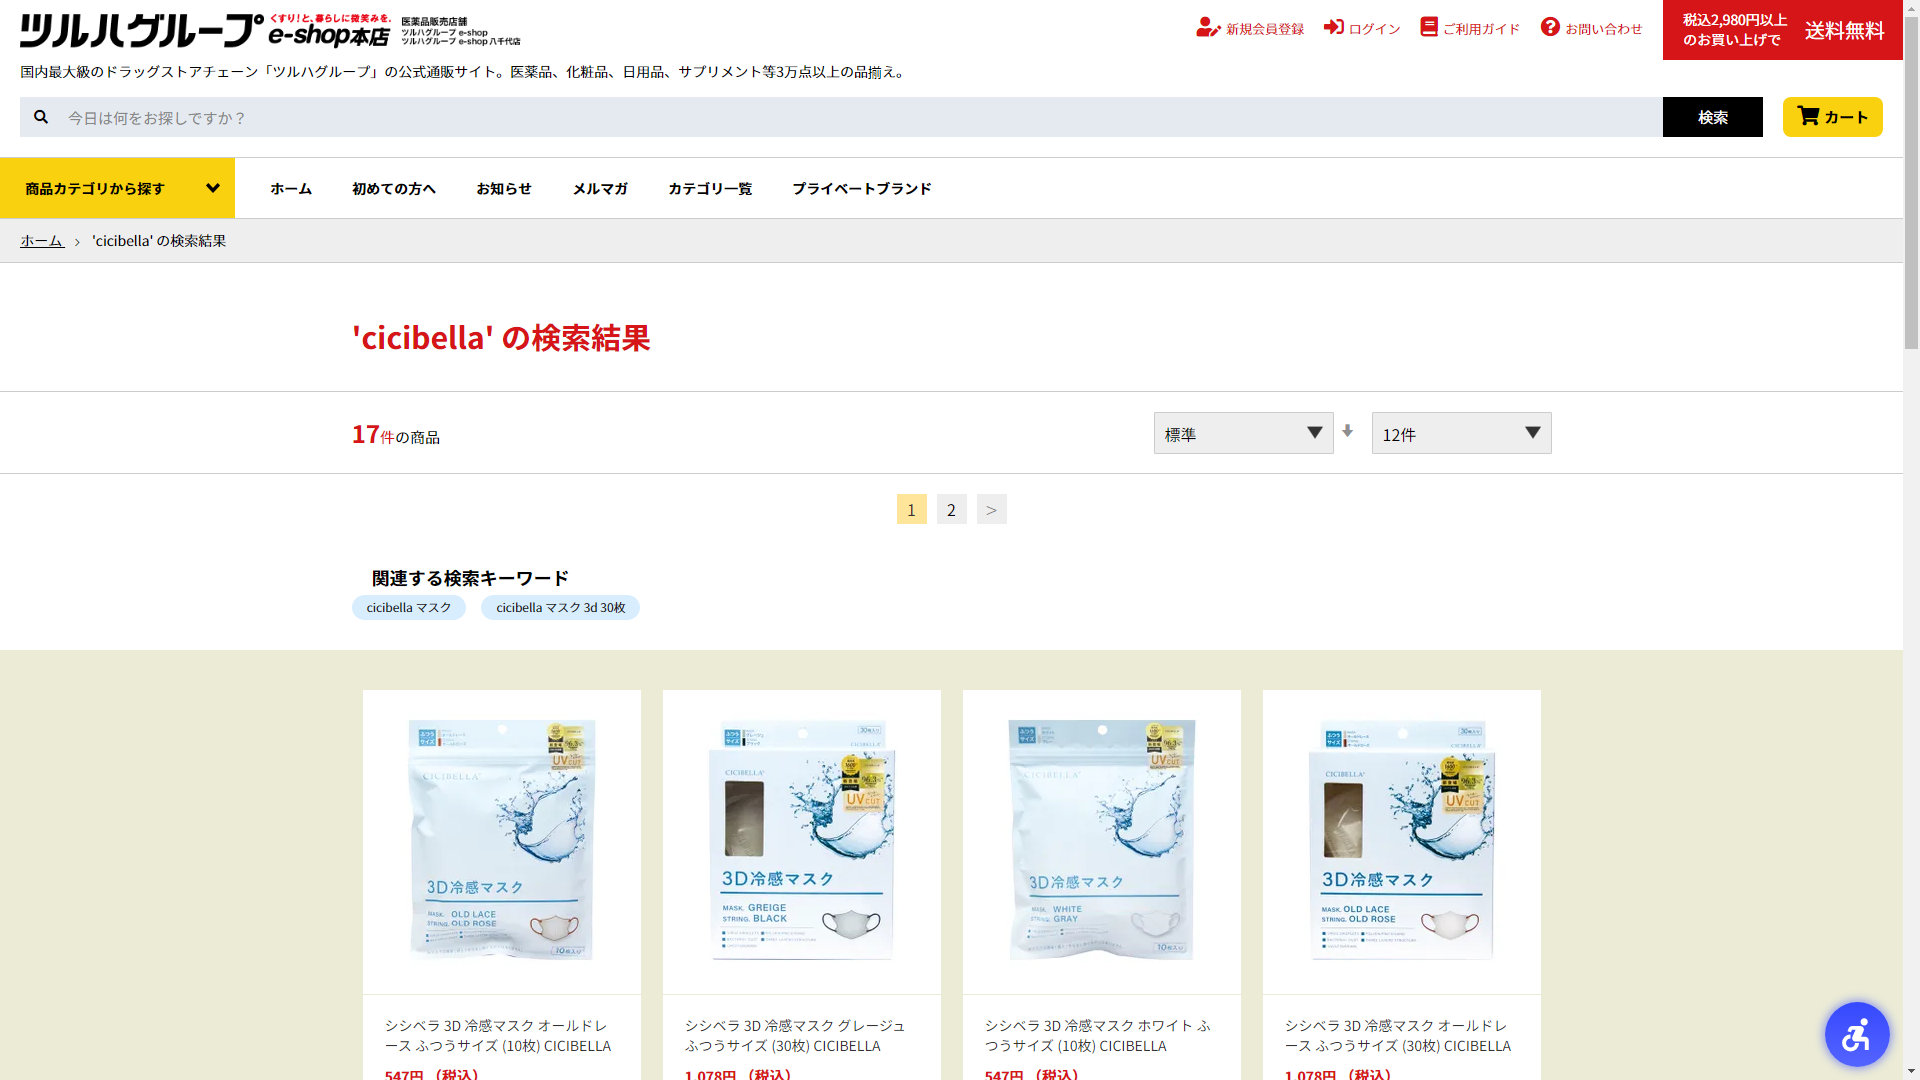
Task: Go to メルマガ navigation item
Action: [600, 188]
